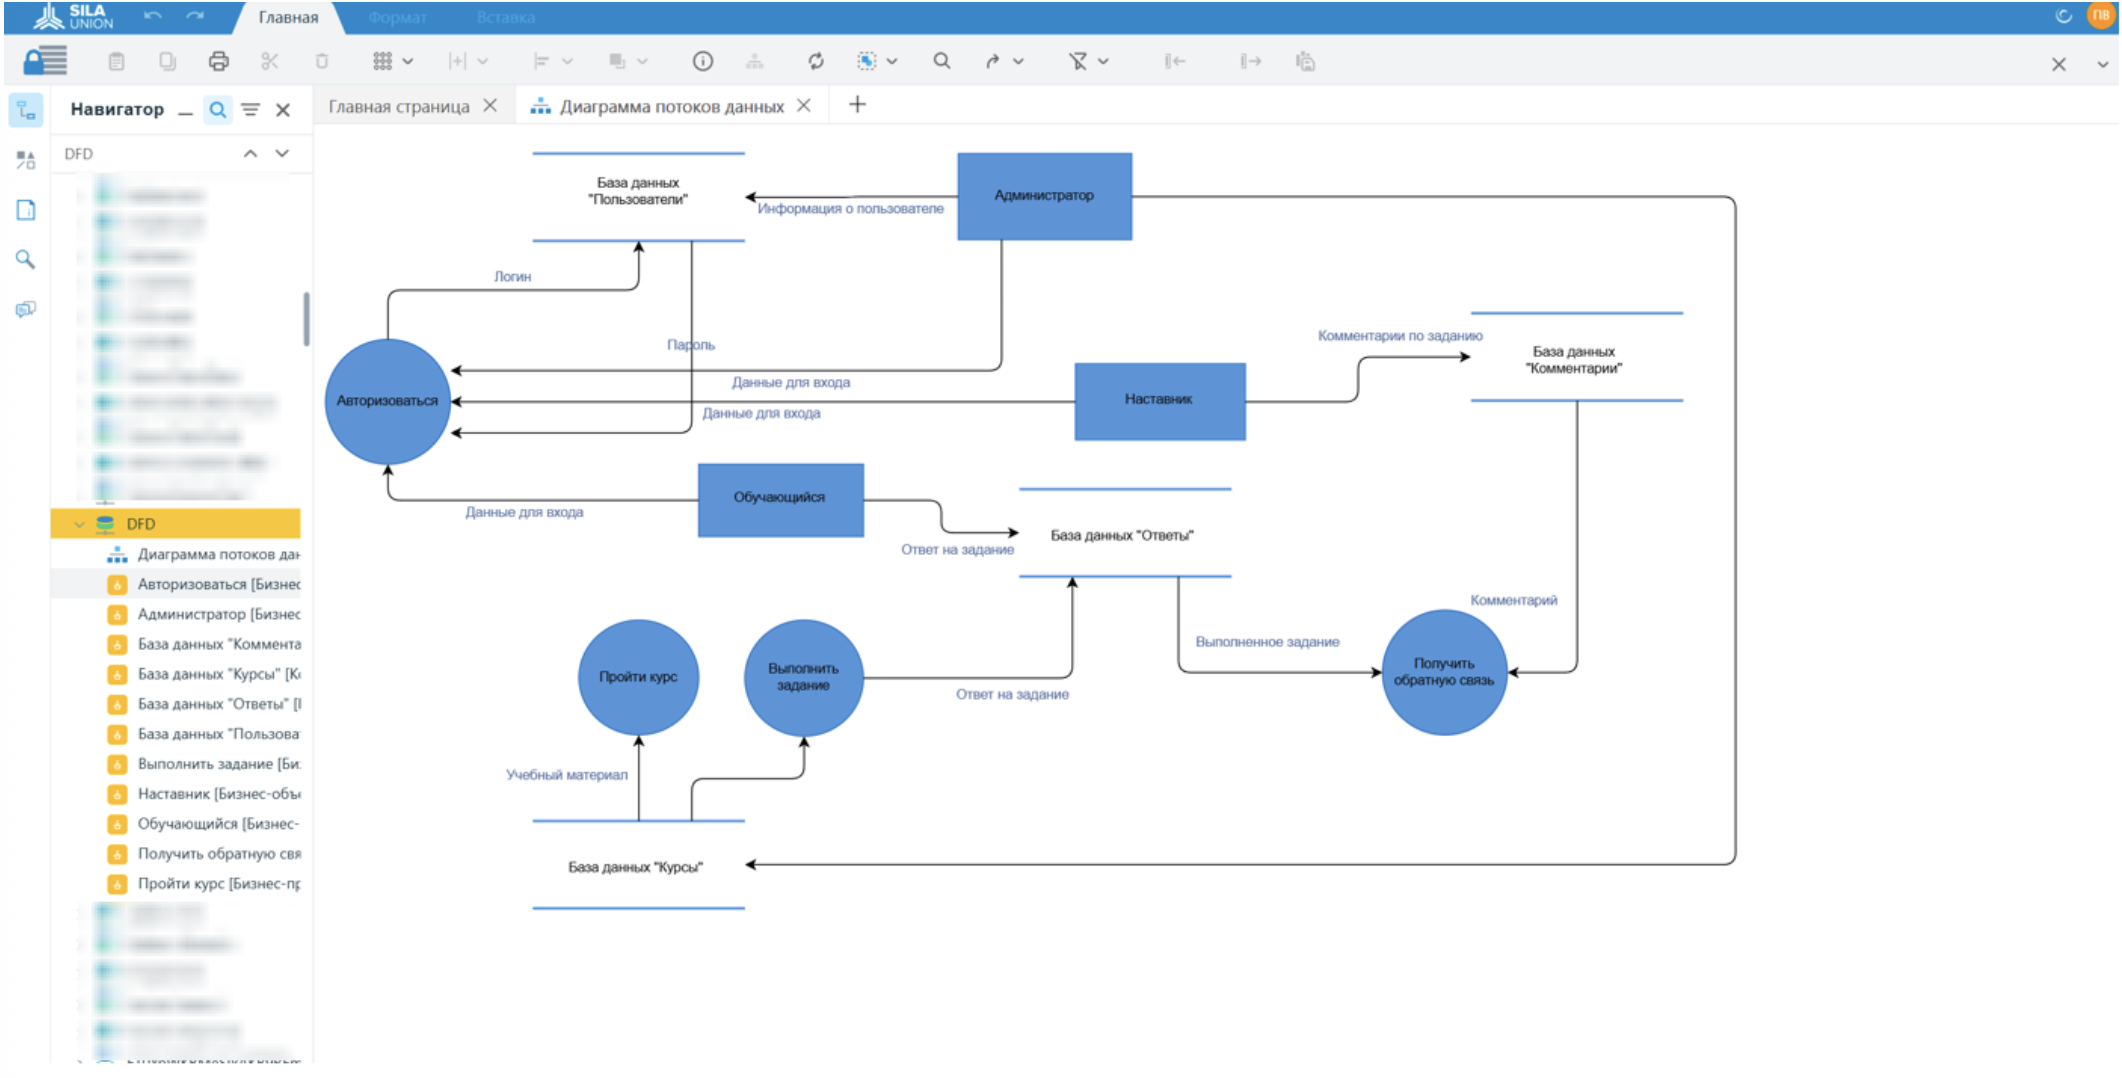Viewport: 2122px width, 1078px height.
Task: Open the Формат ribbon tab
Action: pos(397,18)
